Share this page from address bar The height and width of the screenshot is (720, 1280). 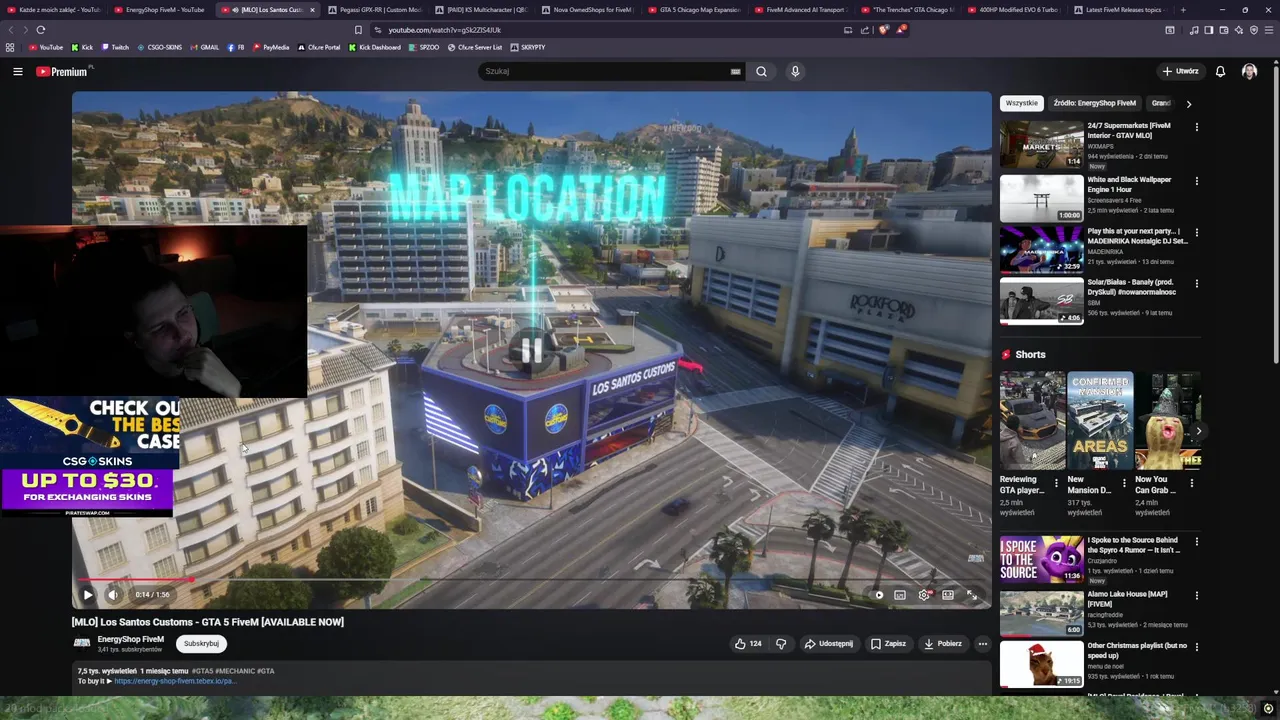click(x=865, y=30)
